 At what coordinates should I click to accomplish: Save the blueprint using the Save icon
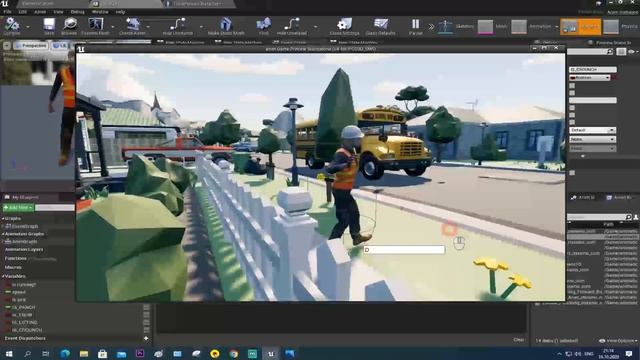[49, 25]
